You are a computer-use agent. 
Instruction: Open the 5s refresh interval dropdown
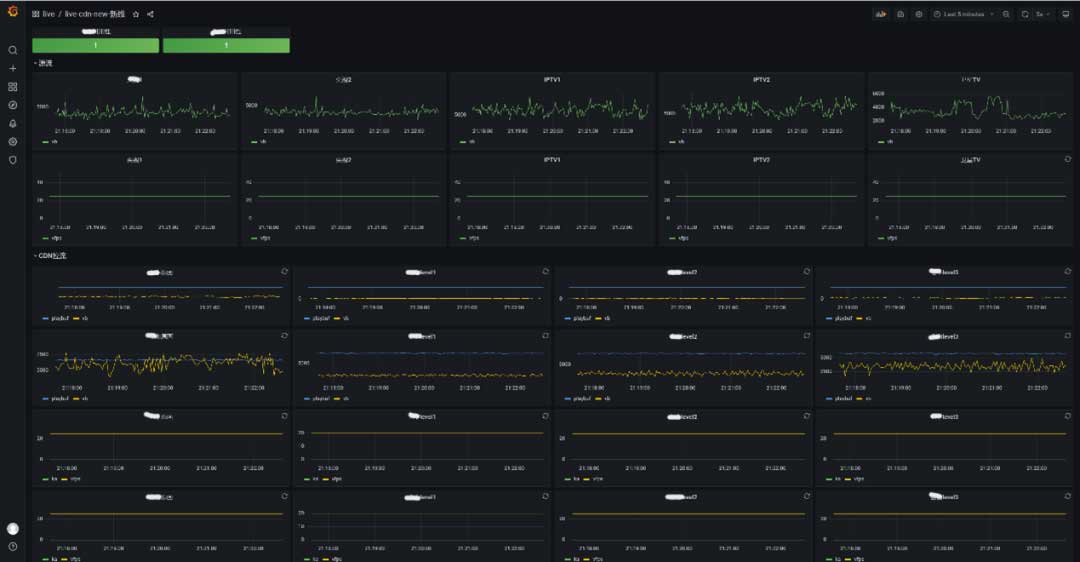coord(1043,14)
